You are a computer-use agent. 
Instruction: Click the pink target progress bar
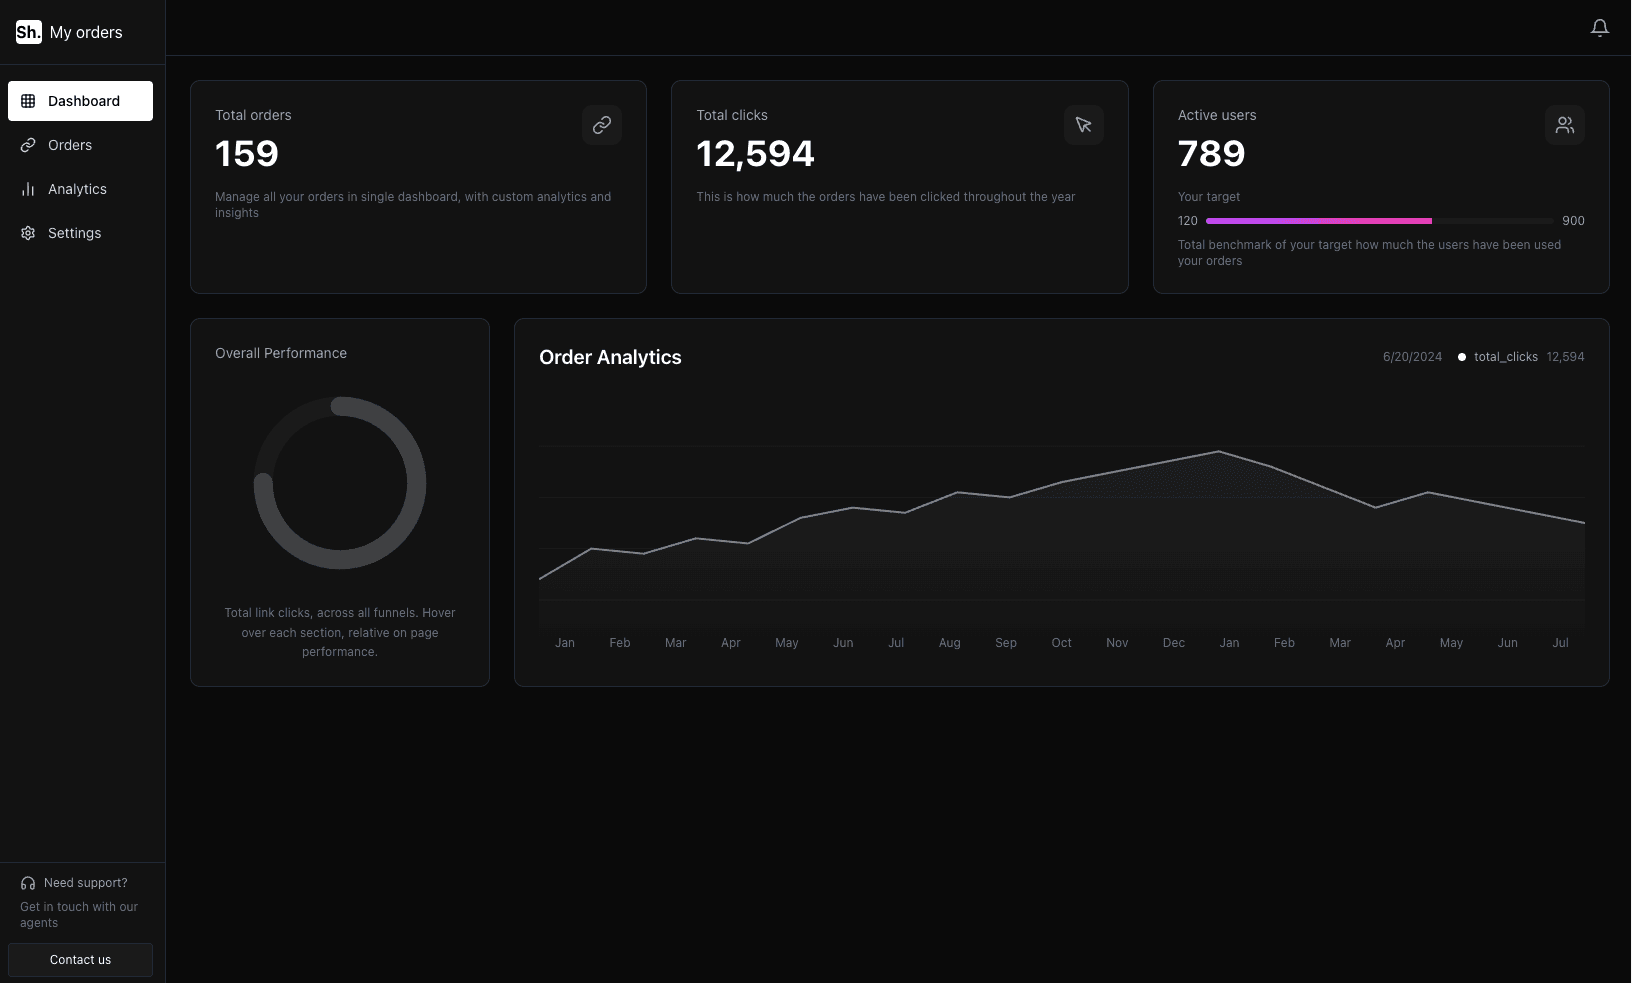[x=1318, y=221]
